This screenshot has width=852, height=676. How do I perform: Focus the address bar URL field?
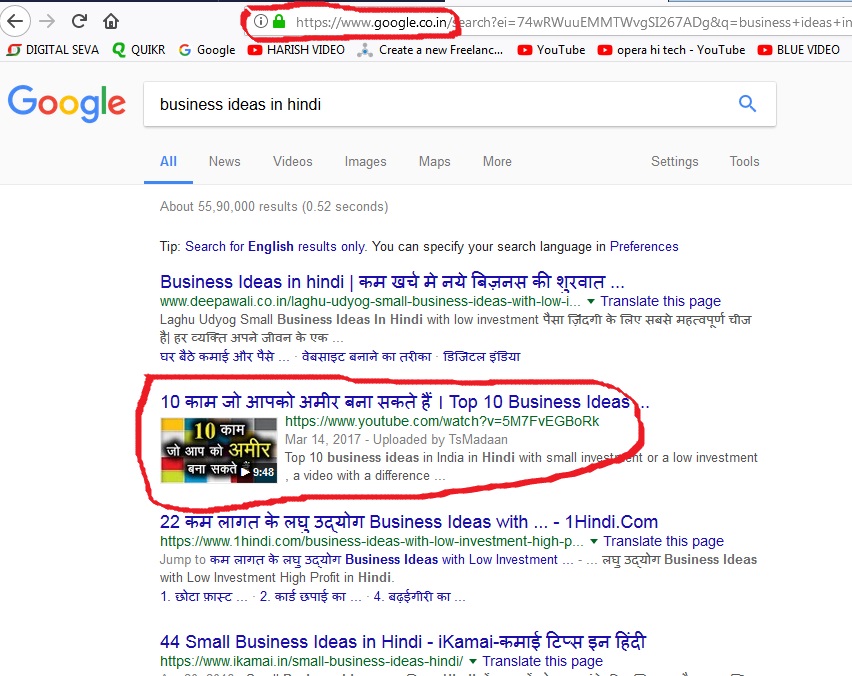coord(549,22)
